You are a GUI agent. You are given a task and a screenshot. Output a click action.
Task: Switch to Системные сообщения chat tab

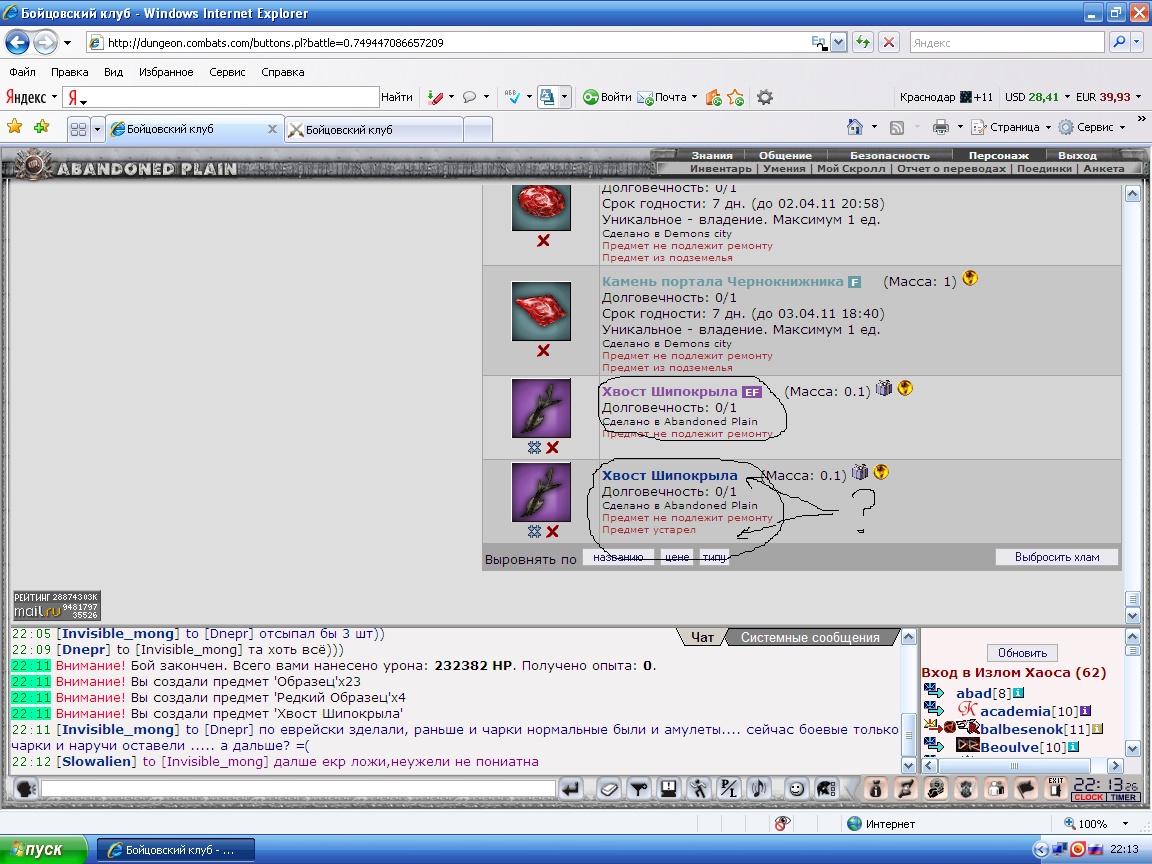810,638
